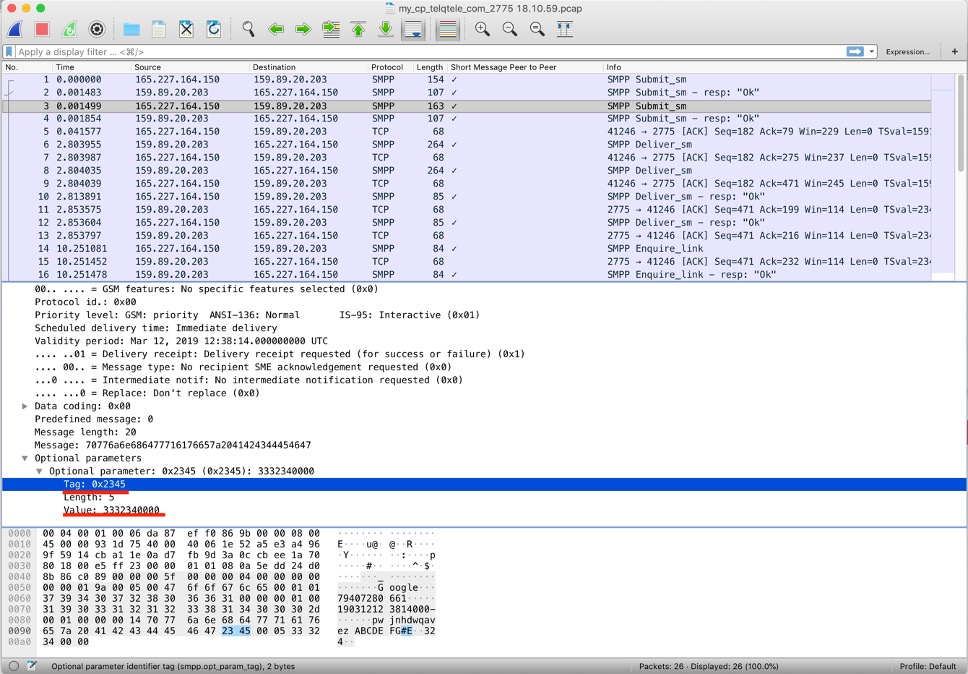Sort packets by Protocol column header
Screen dimensions: 968x674
[387, 67]
